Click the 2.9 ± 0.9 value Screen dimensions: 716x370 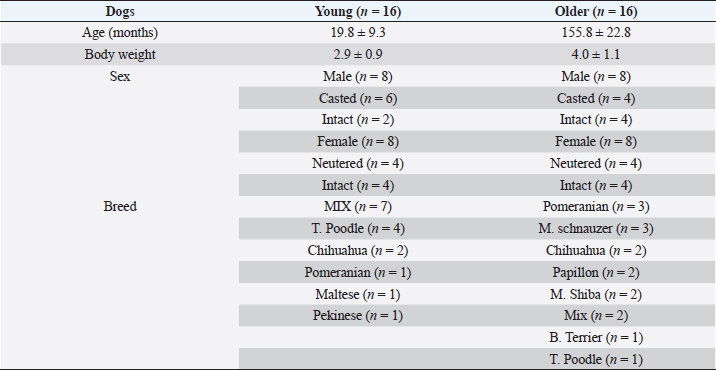click(x=358, y=54)
